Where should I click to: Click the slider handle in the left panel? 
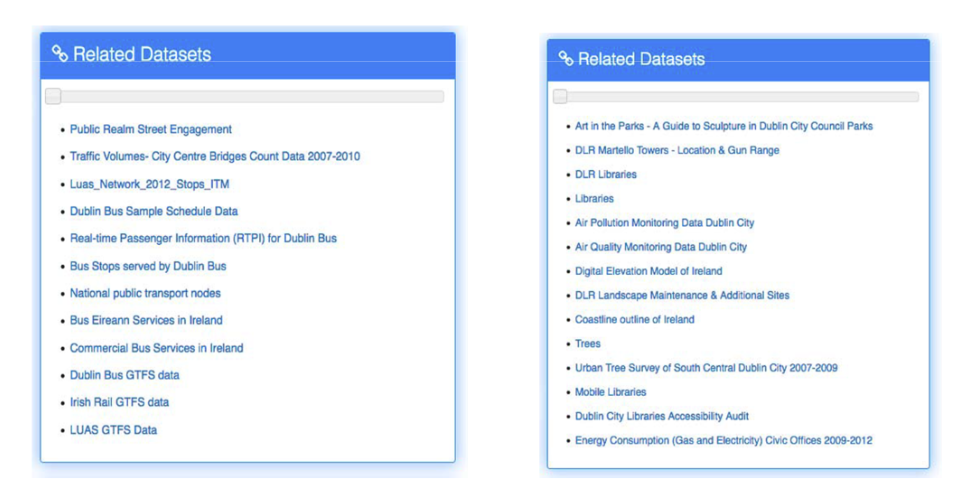tap(53, 96)
